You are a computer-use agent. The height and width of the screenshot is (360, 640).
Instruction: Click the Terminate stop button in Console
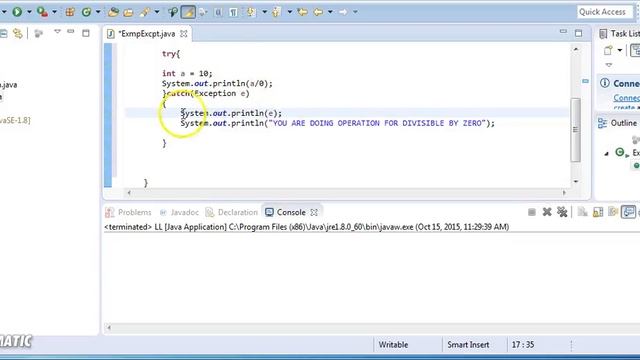click(x=531, y=212)
